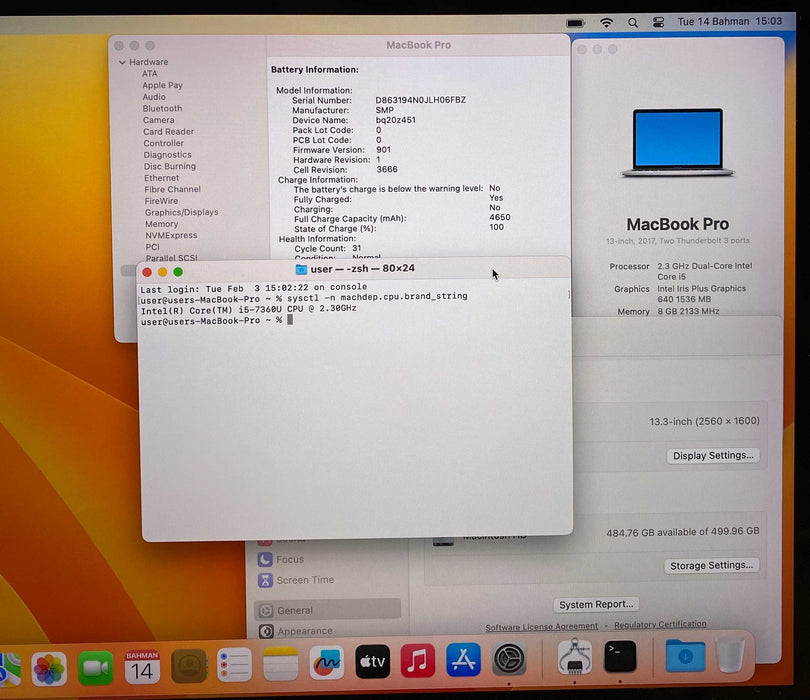This screenshot has width=810, height=700.
Task: Click the Storage Settings button
Action: tap(711, 566)
